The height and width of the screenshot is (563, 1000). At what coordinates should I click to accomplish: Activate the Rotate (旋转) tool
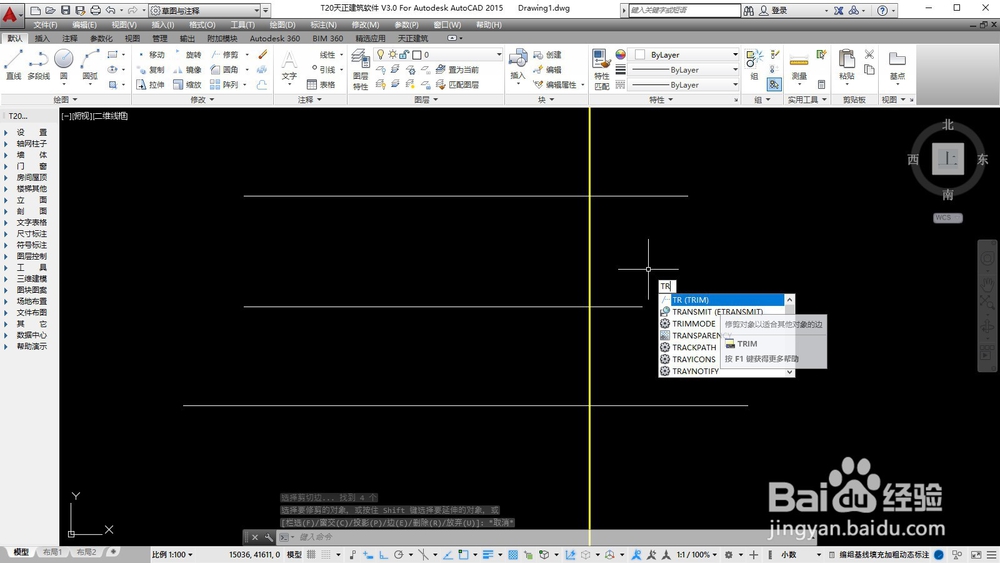(188, 55)
